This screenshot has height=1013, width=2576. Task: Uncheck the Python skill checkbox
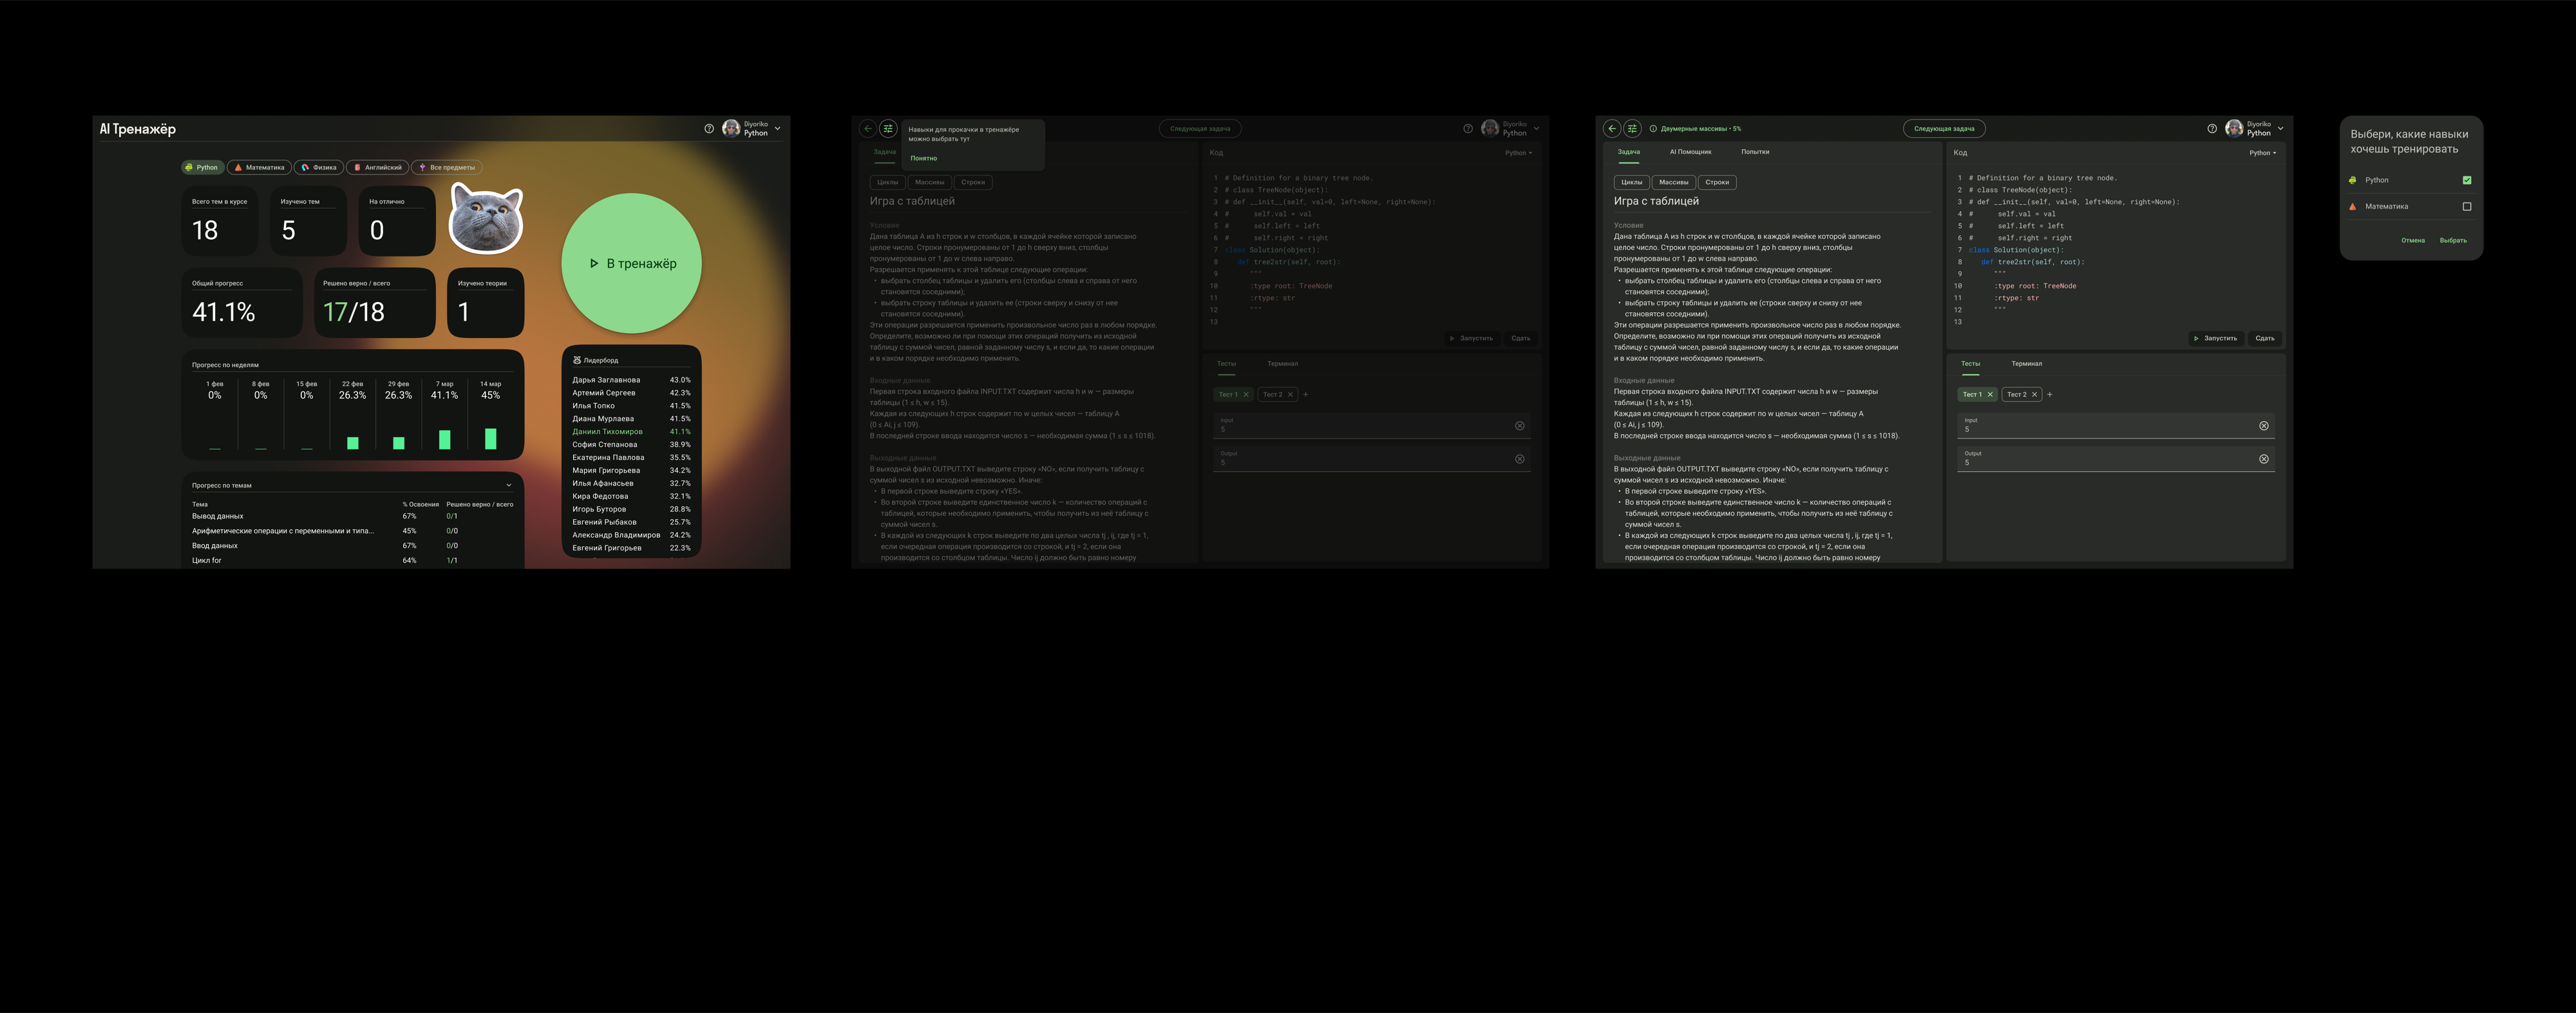click(2466, 181)
